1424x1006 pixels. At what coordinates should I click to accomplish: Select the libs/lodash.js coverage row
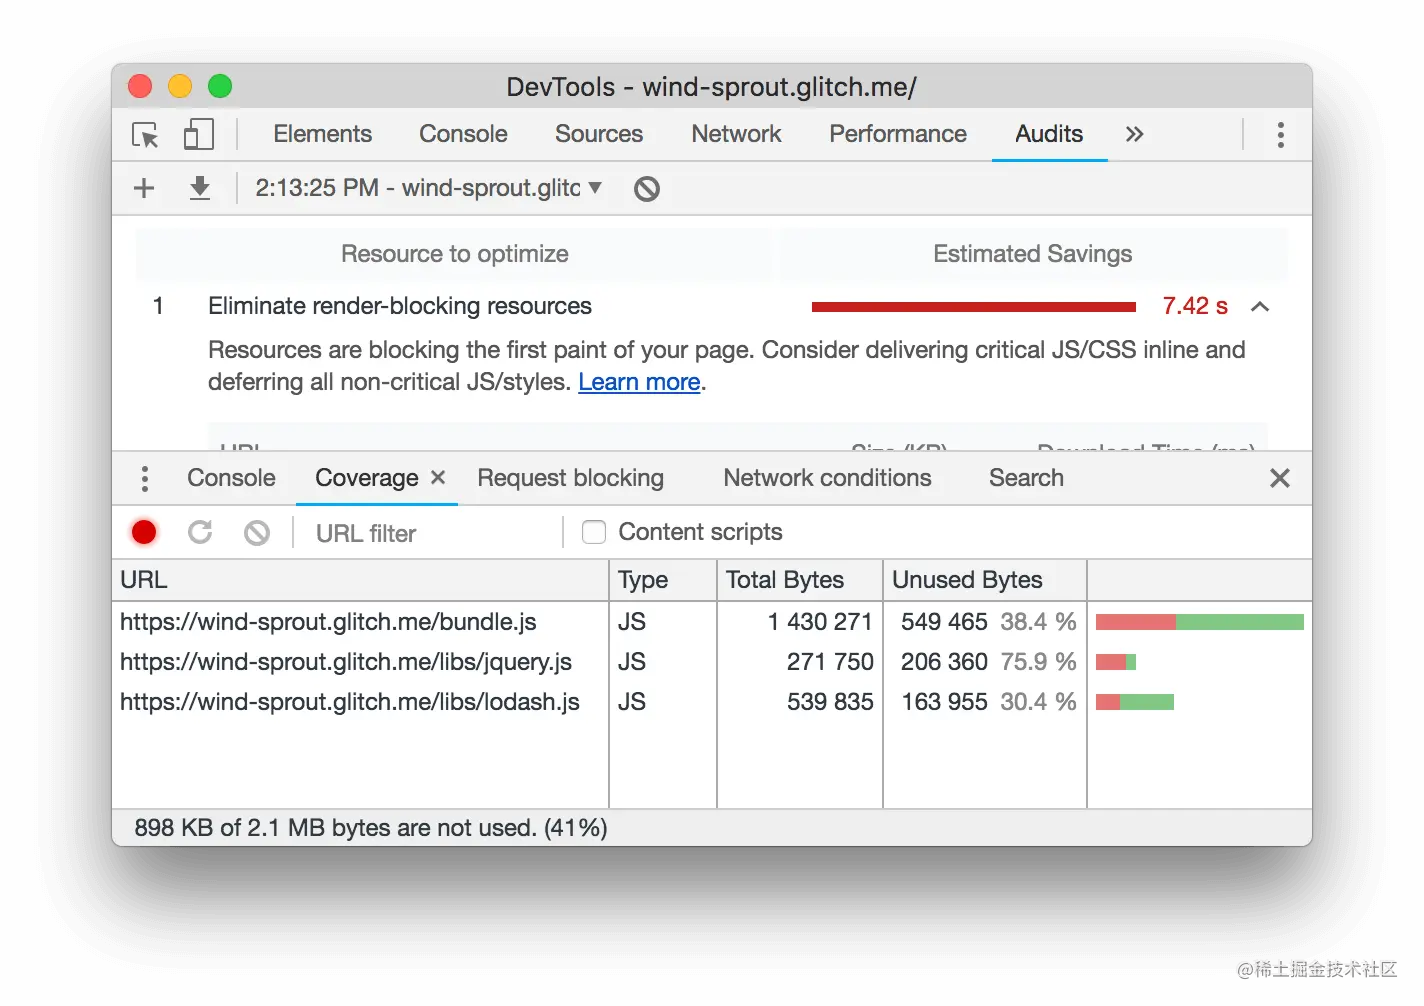[x=712, y=702]
